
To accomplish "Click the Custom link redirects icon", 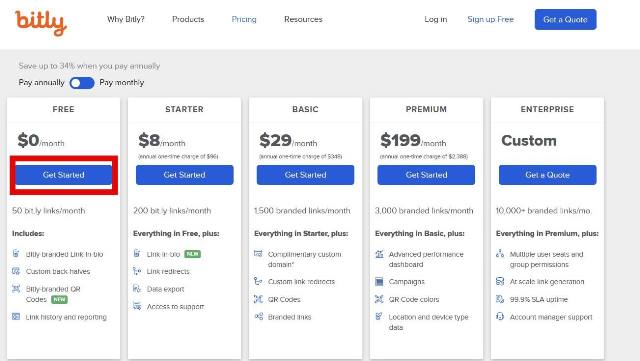I will (258, 281).
